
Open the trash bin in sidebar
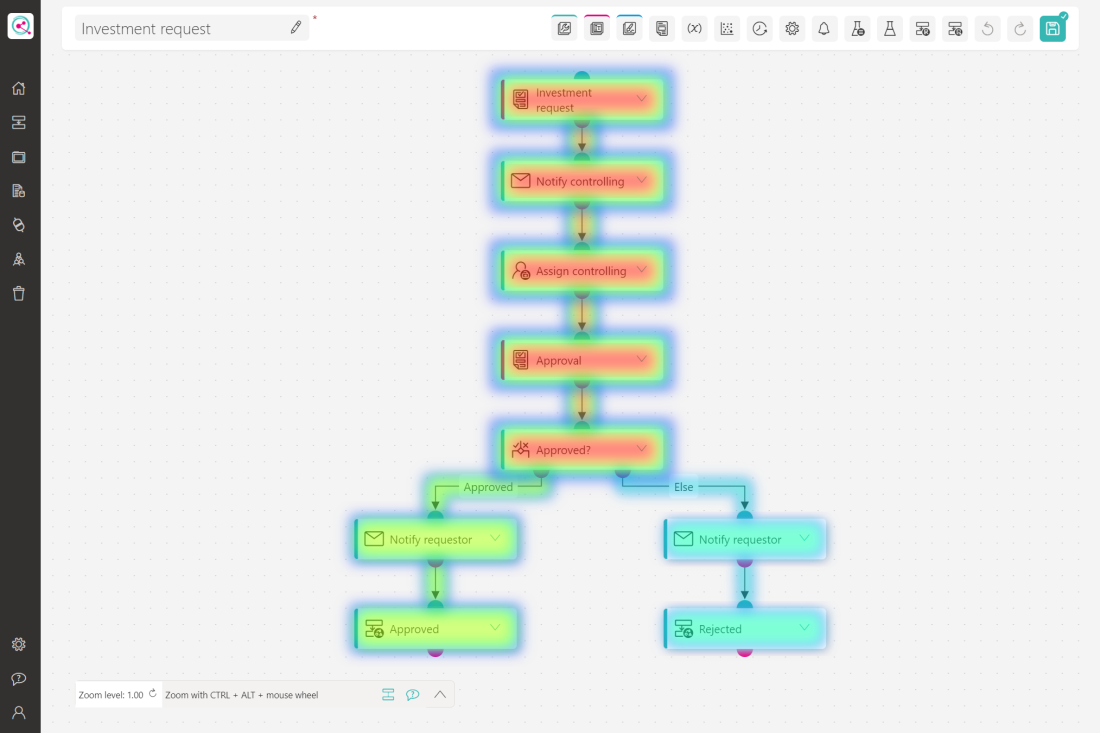click(x=19, y=293)
